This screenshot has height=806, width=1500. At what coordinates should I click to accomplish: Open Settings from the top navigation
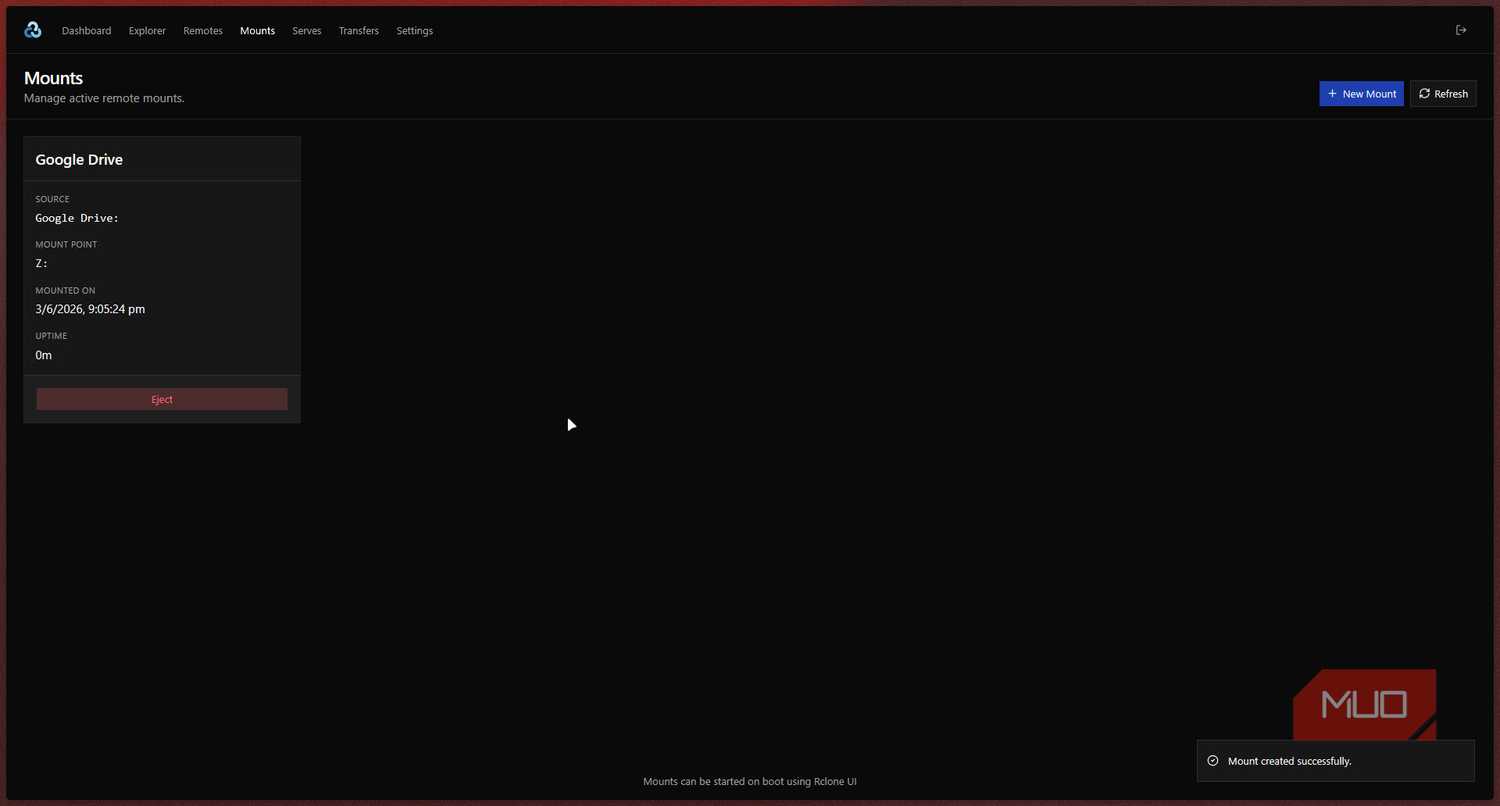pos(415,31)
